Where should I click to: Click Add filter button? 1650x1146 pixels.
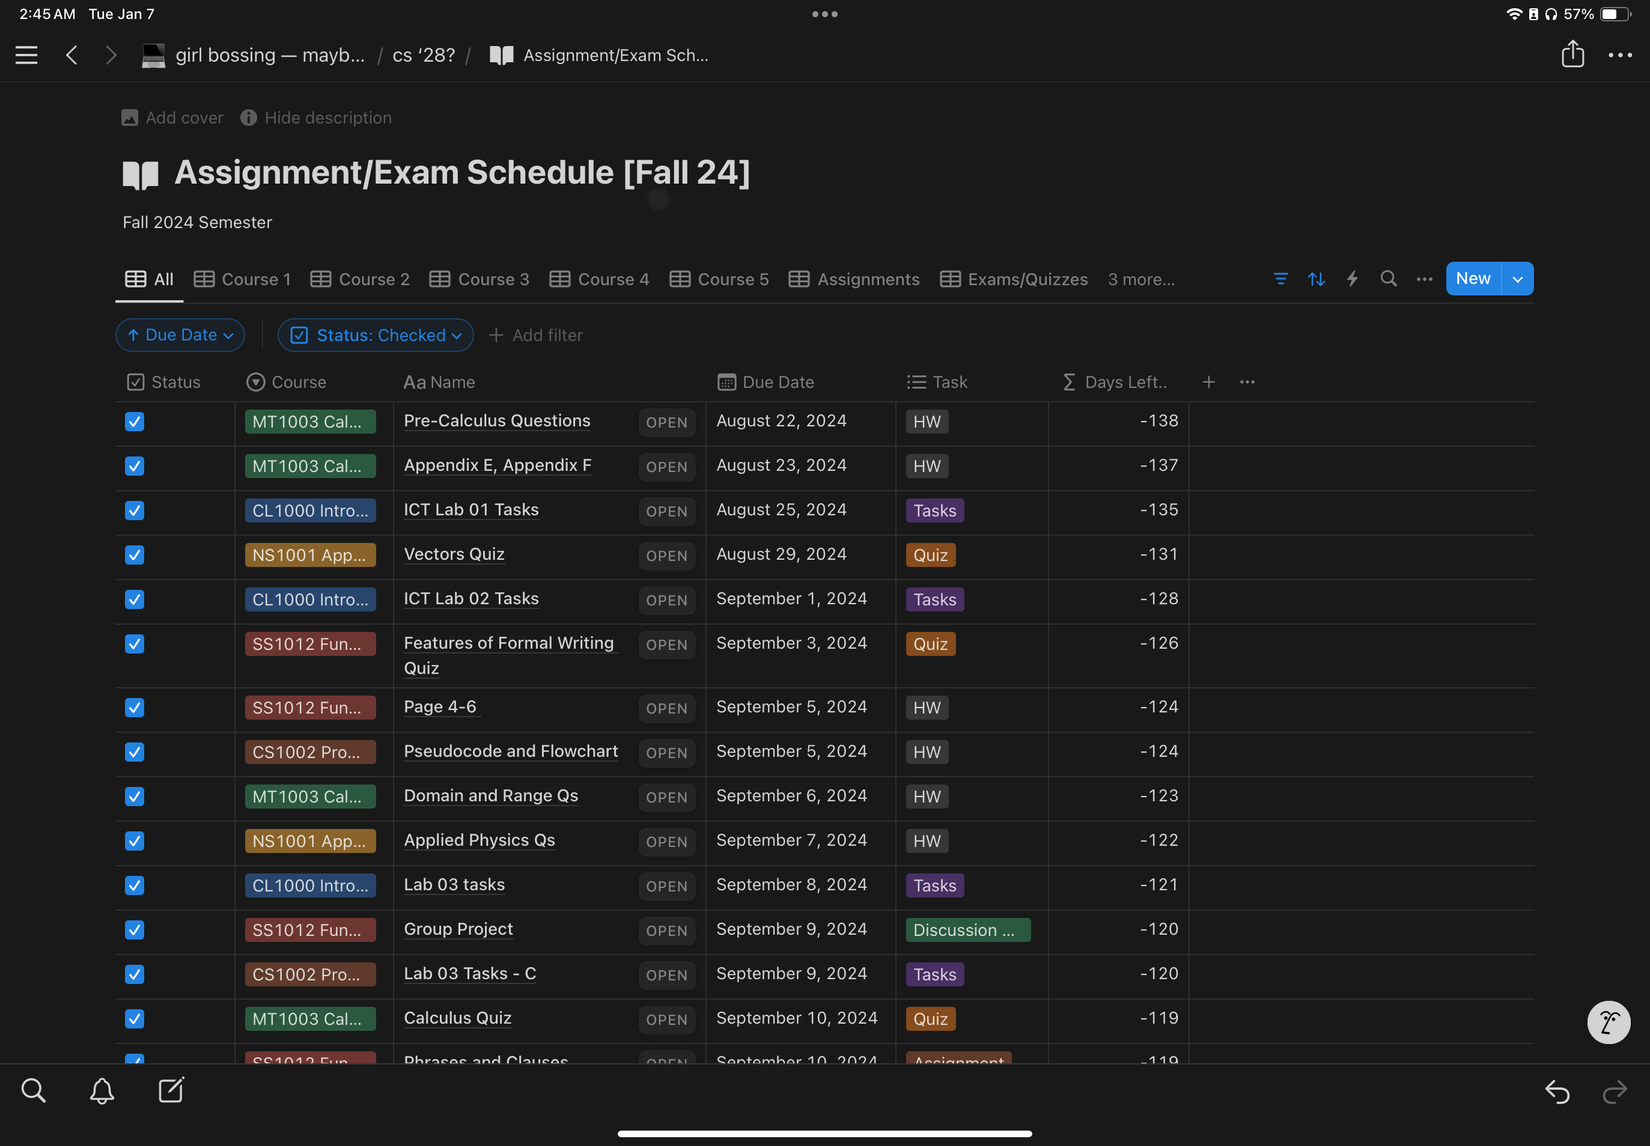[536, 335]
